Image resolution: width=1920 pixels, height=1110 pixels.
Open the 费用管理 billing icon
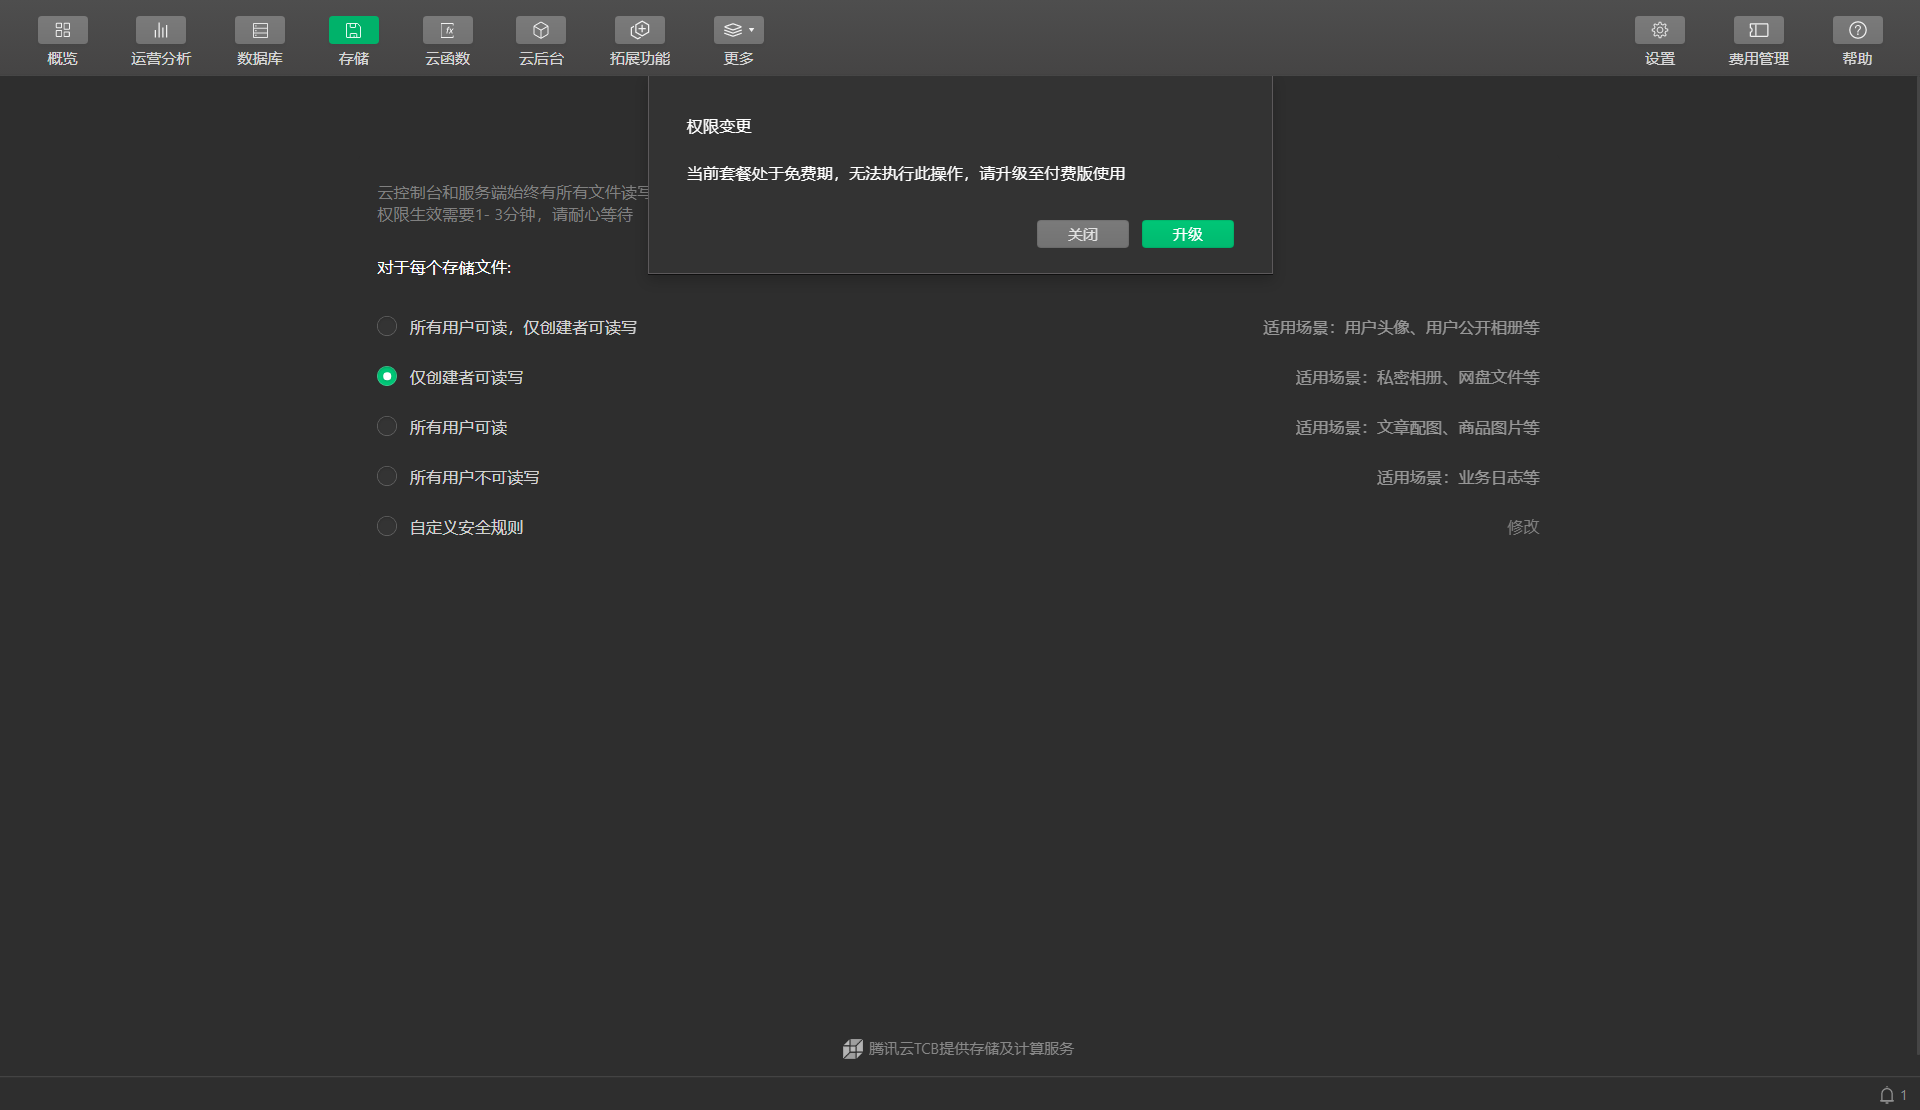pyautogui.click(x=1758, y=31)
